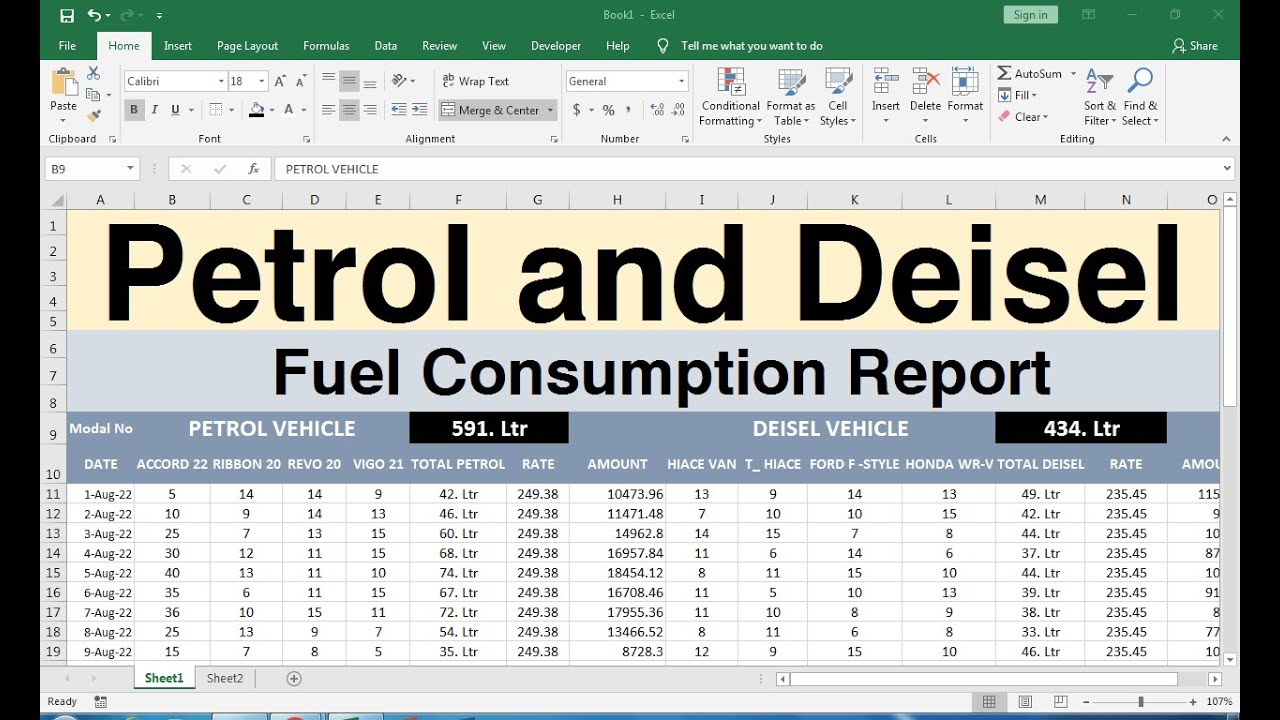The width and height of the screenshot is (1280, 720).
Task: Click AutoSum button
Action: click(x=1030, y=73)
